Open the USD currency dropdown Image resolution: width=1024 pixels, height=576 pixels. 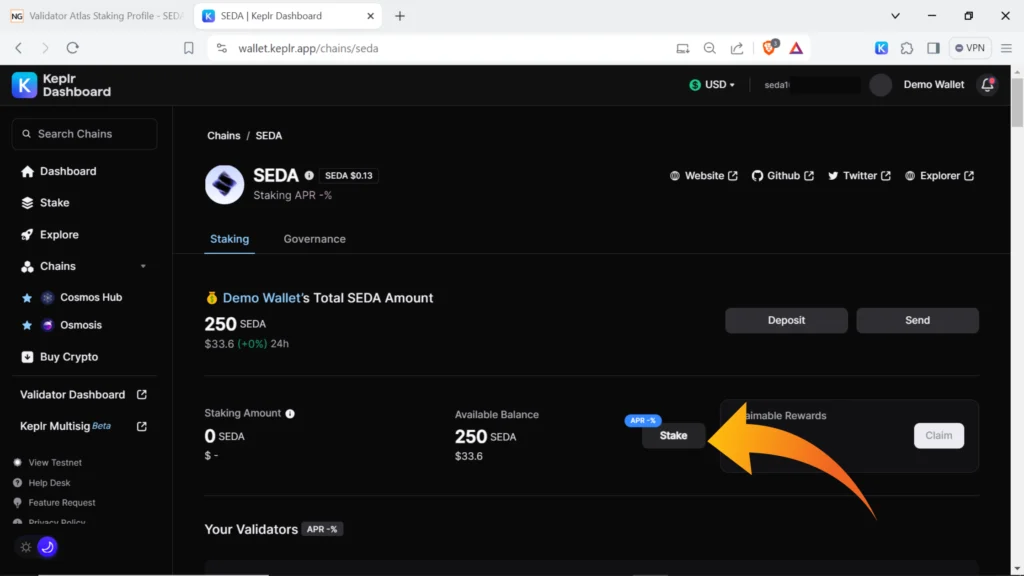click(x=712, y=85)
